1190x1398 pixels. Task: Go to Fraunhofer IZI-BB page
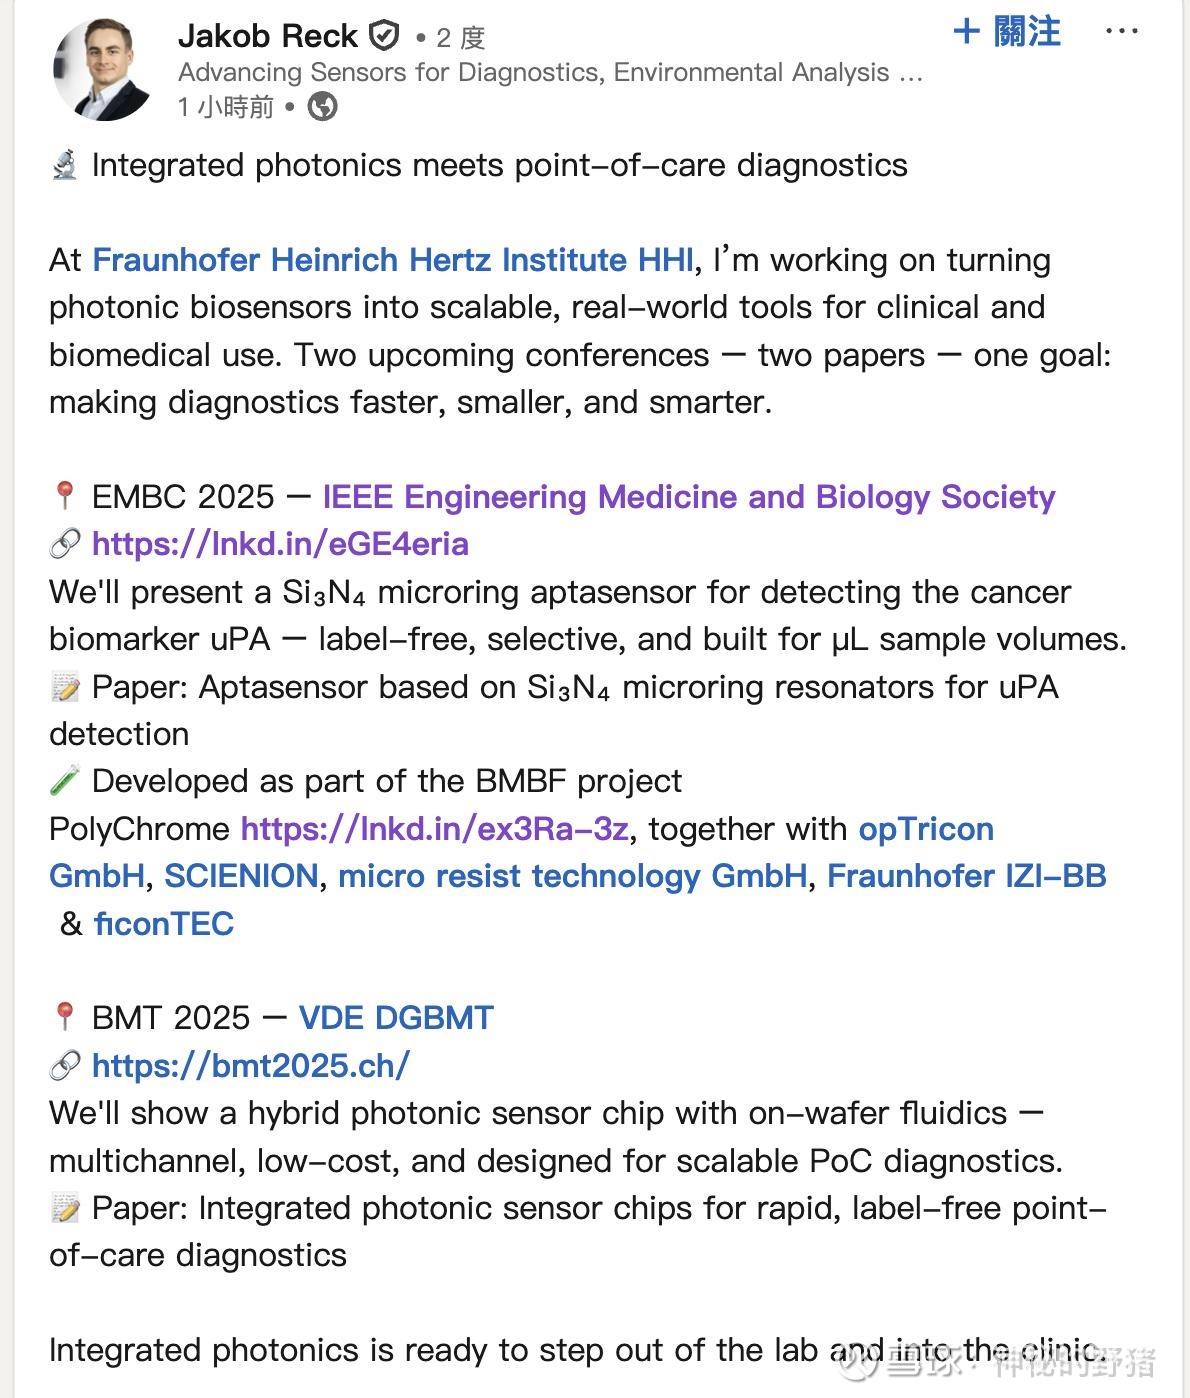coord(967,876)
